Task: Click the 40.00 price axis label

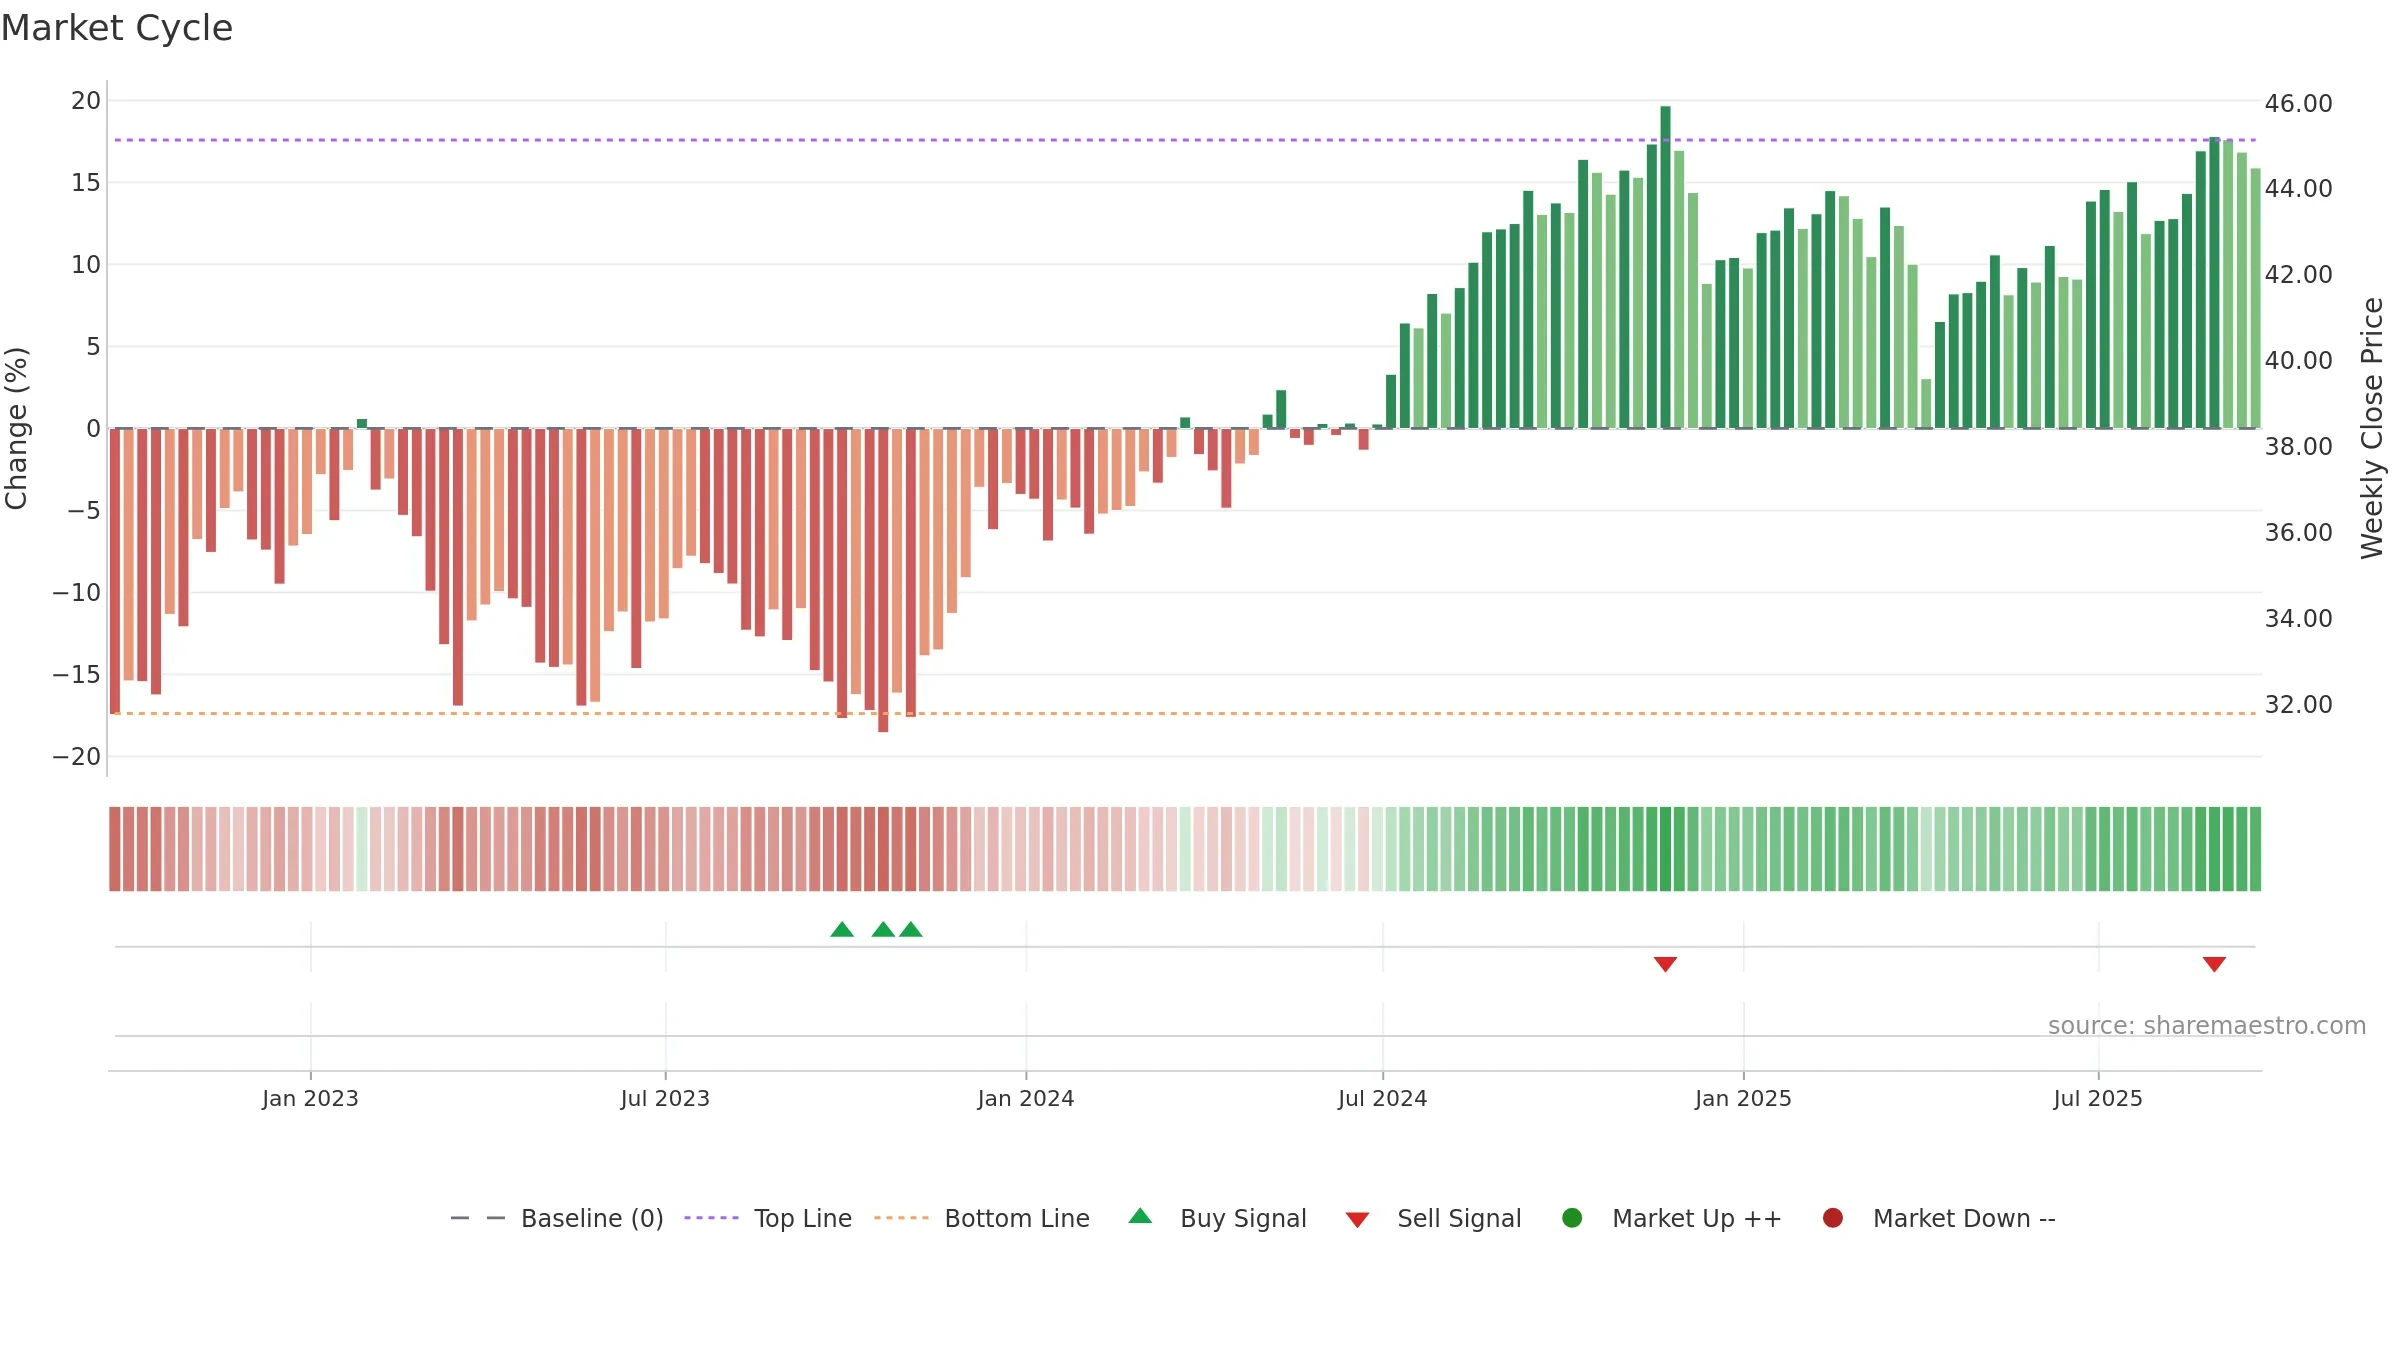Action: [2298, 361]
